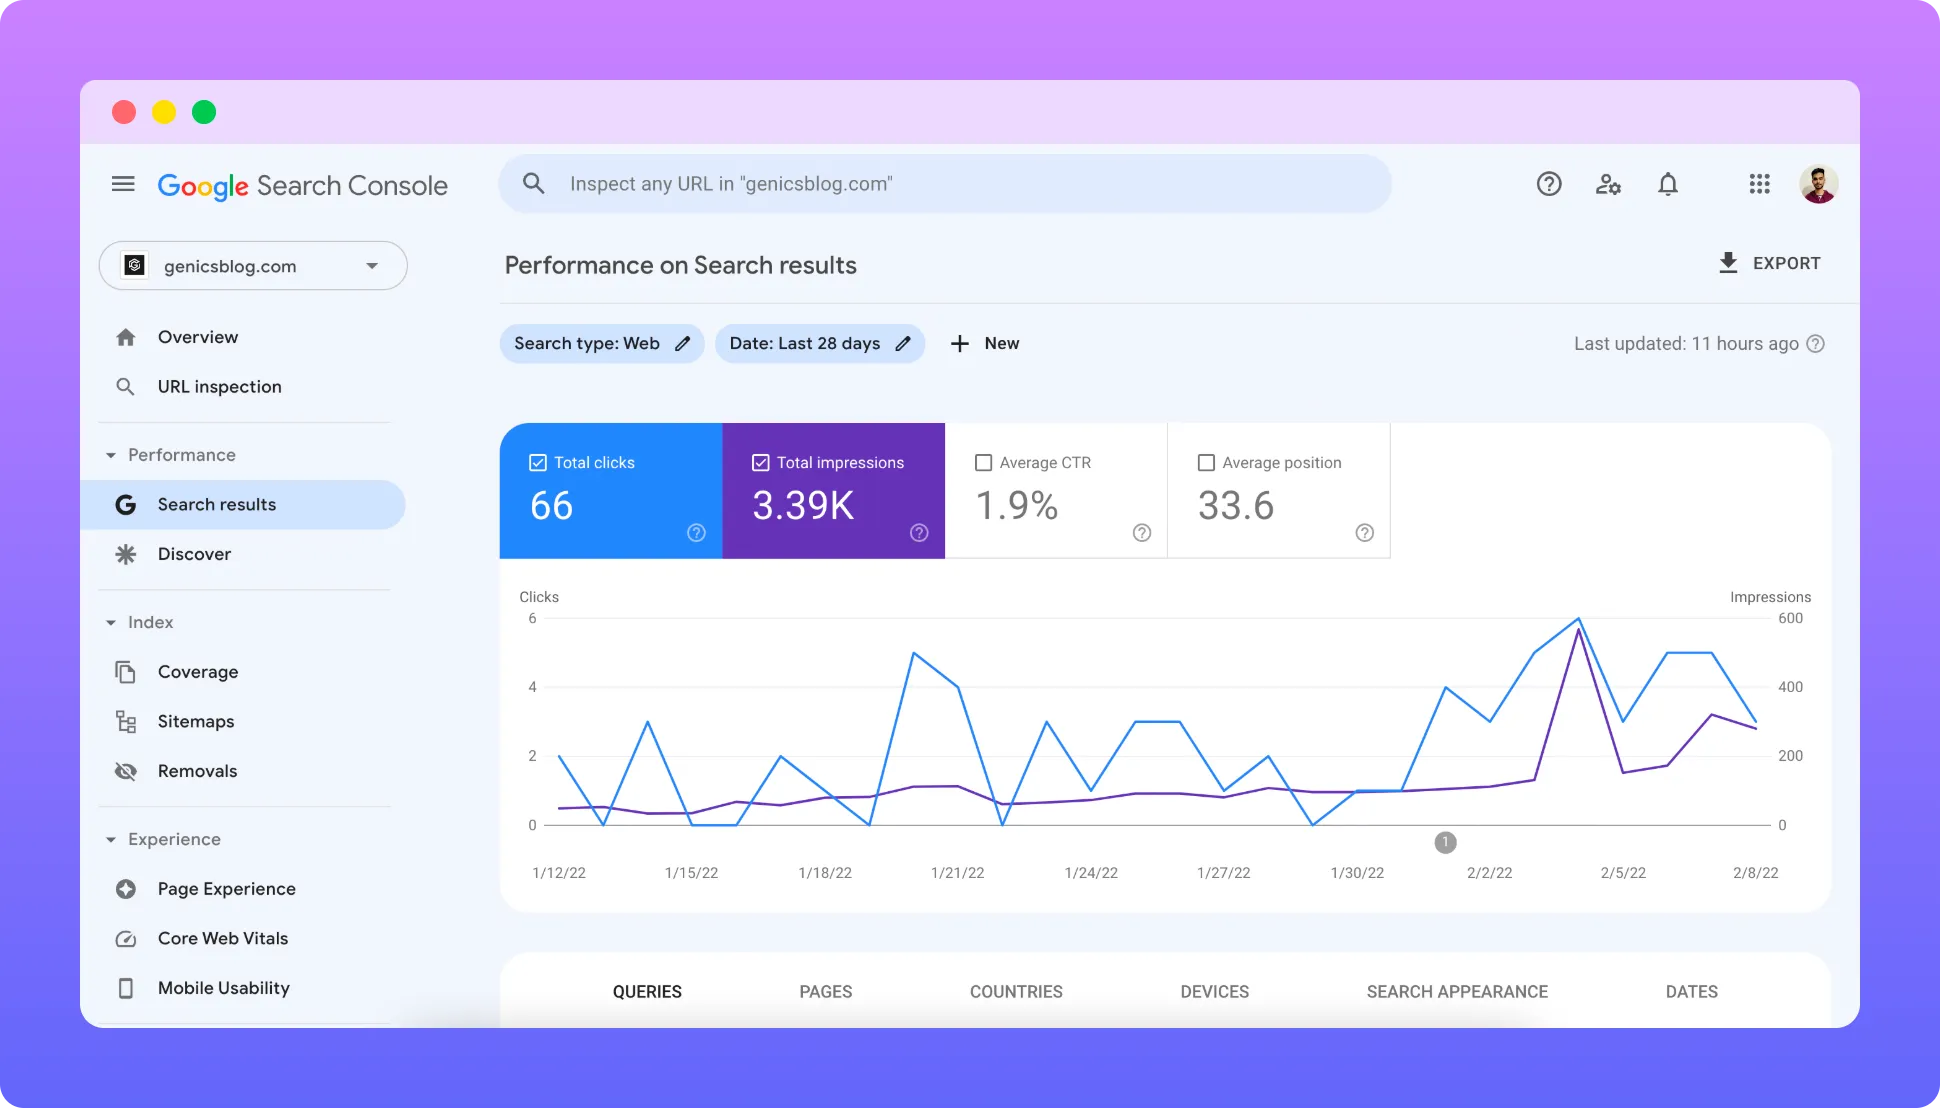Switch to the QUERIES tab
This screenshot has width=1940, height=1108.
pyautogui.click(x=647, y=992)
